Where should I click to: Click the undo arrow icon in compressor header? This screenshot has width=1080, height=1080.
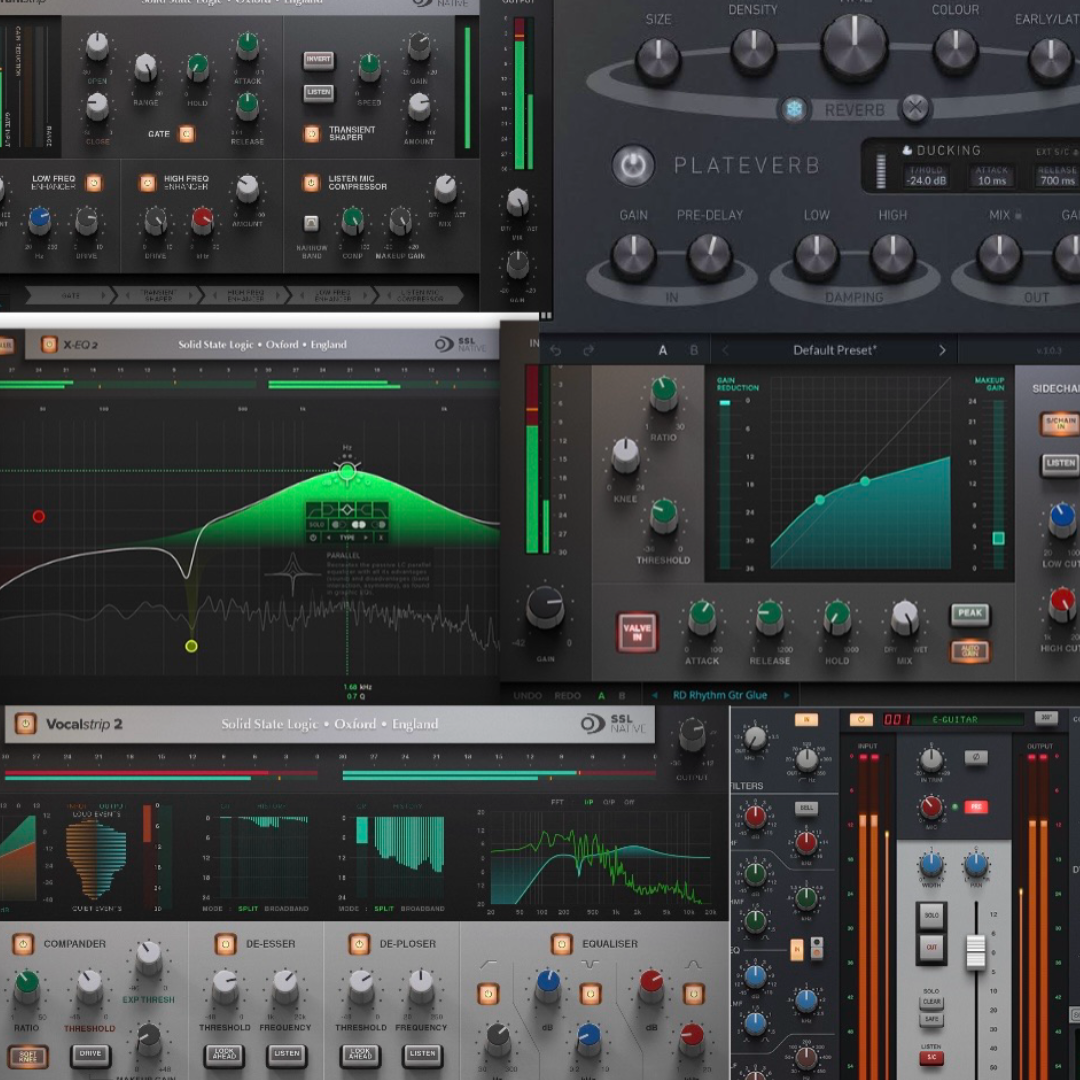(555, 351)
